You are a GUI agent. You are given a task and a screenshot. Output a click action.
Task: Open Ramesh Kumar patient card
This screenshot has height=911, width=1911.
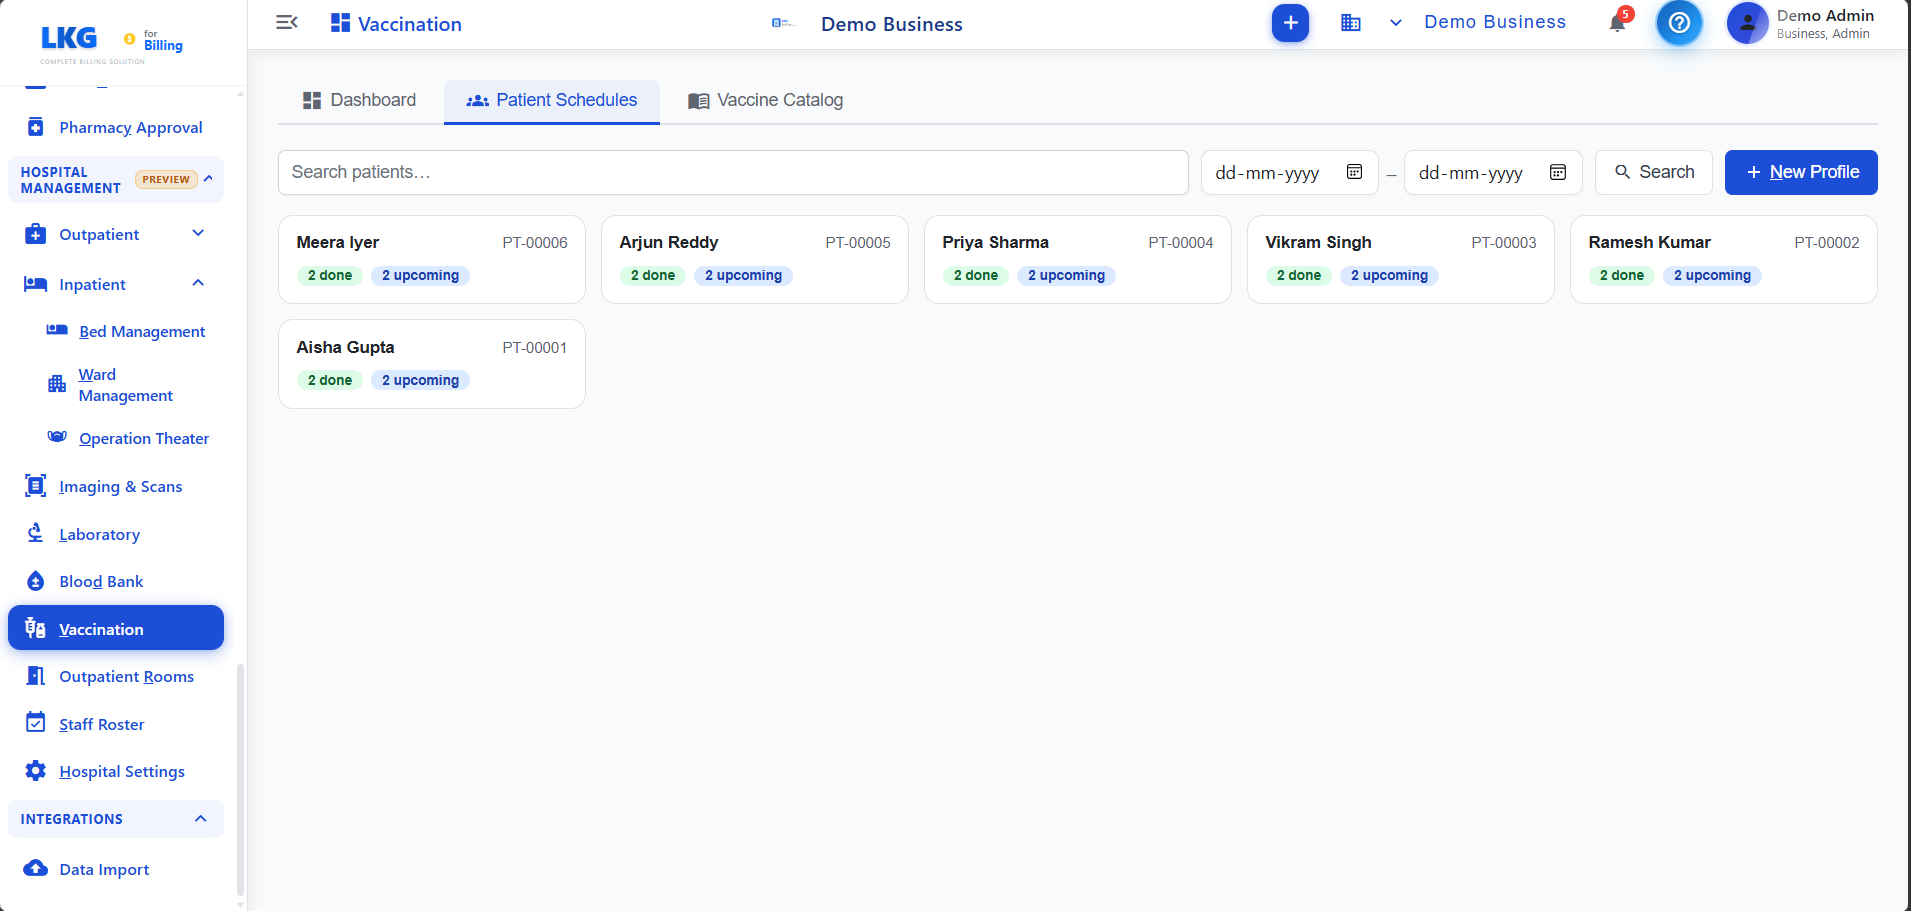tap(1724, 259)
